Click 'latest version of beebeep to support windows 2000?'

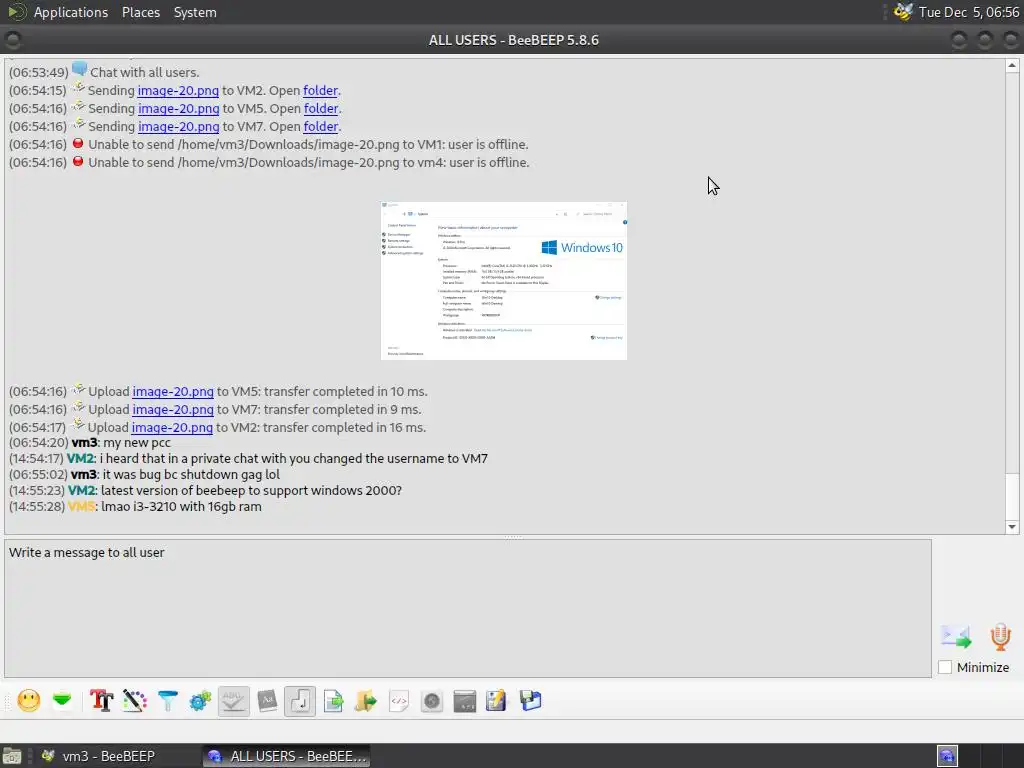[251, 490]
